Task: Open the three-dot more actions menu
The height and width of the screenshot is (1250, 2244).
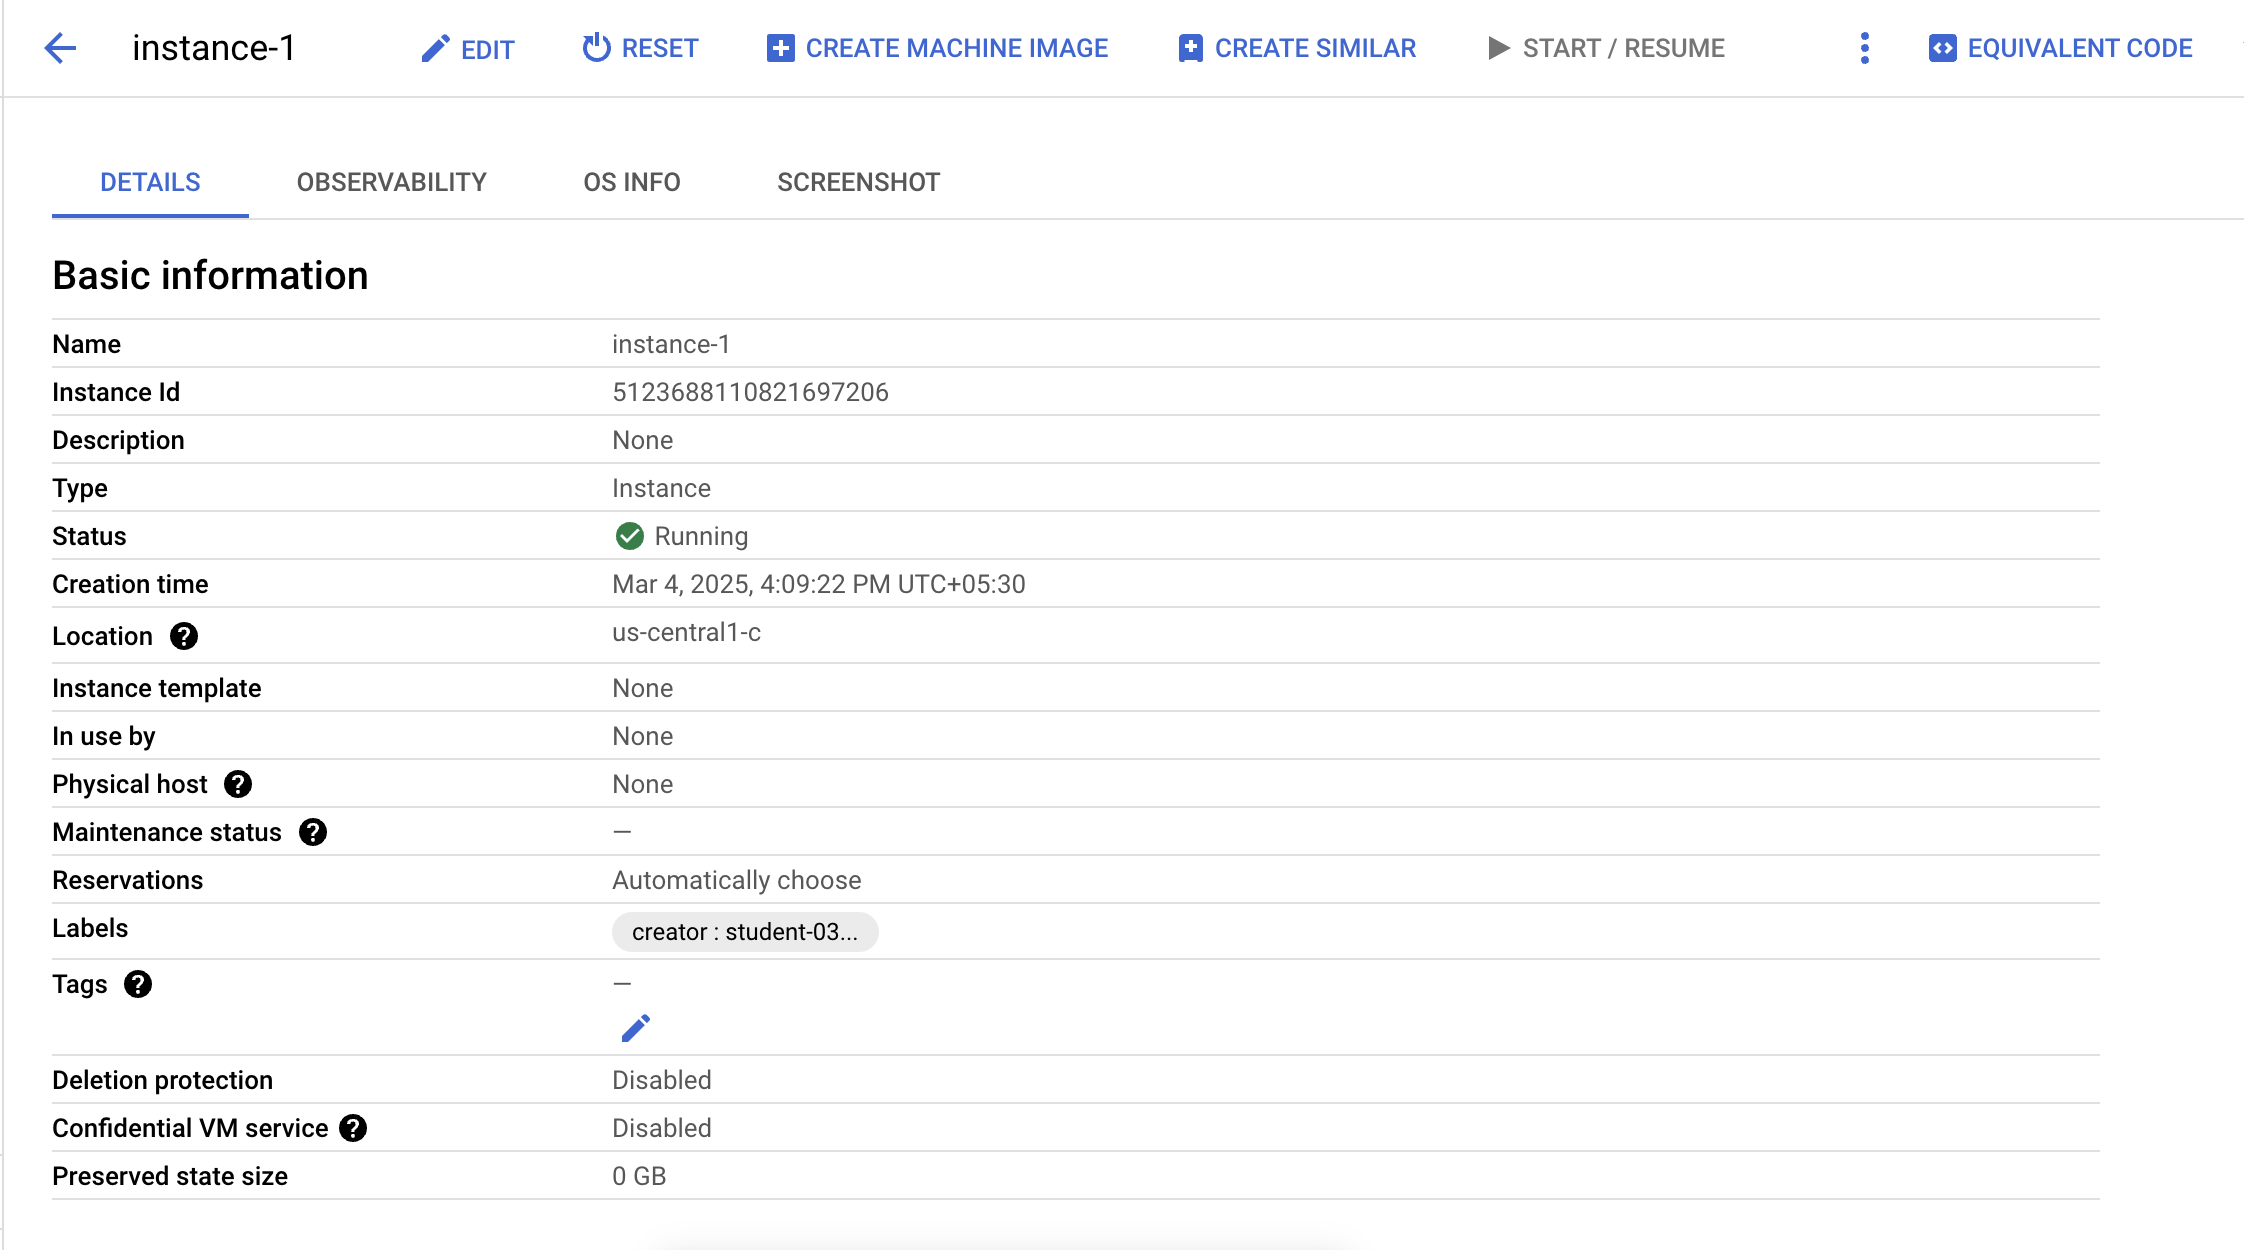Action: [x=1863, y=47]
